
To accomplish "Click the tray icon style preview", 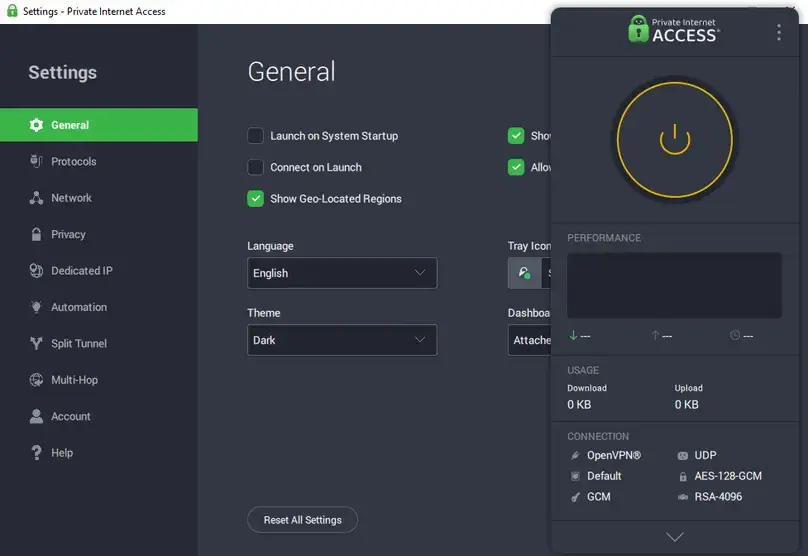I will 525,273.
